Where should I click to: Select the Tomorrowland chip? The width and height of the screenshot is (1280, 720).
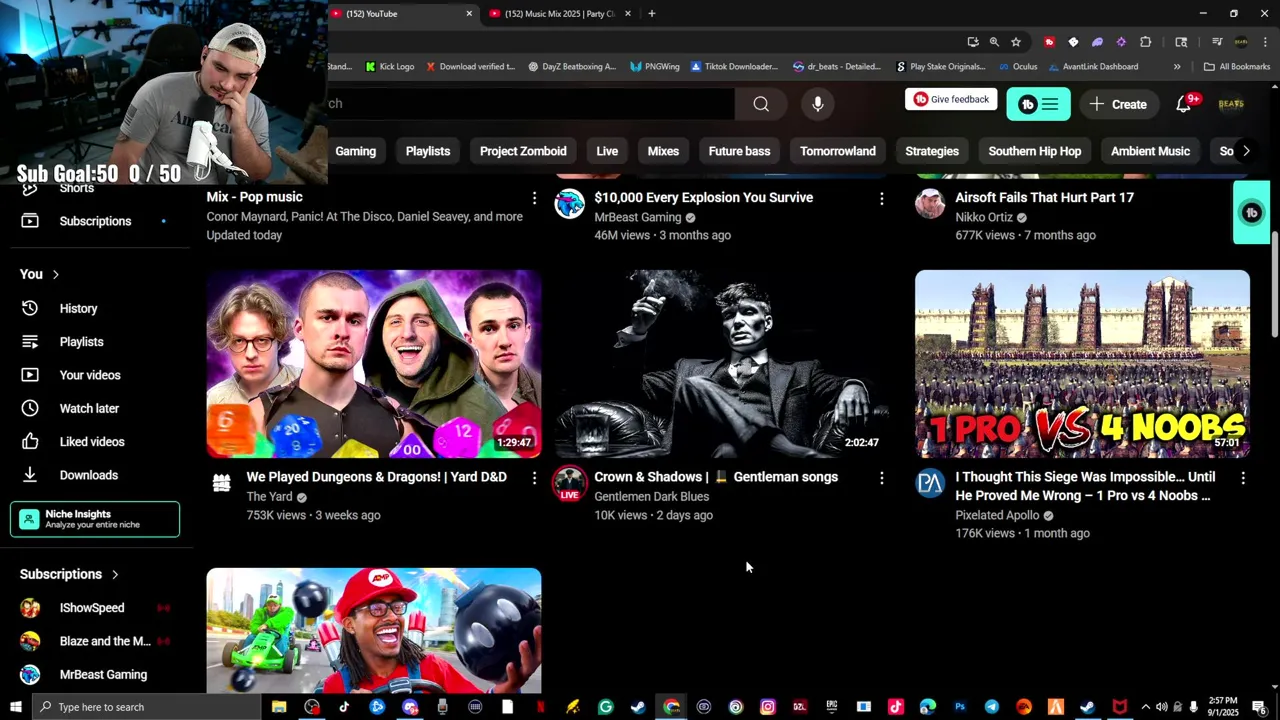coord(838,151)
